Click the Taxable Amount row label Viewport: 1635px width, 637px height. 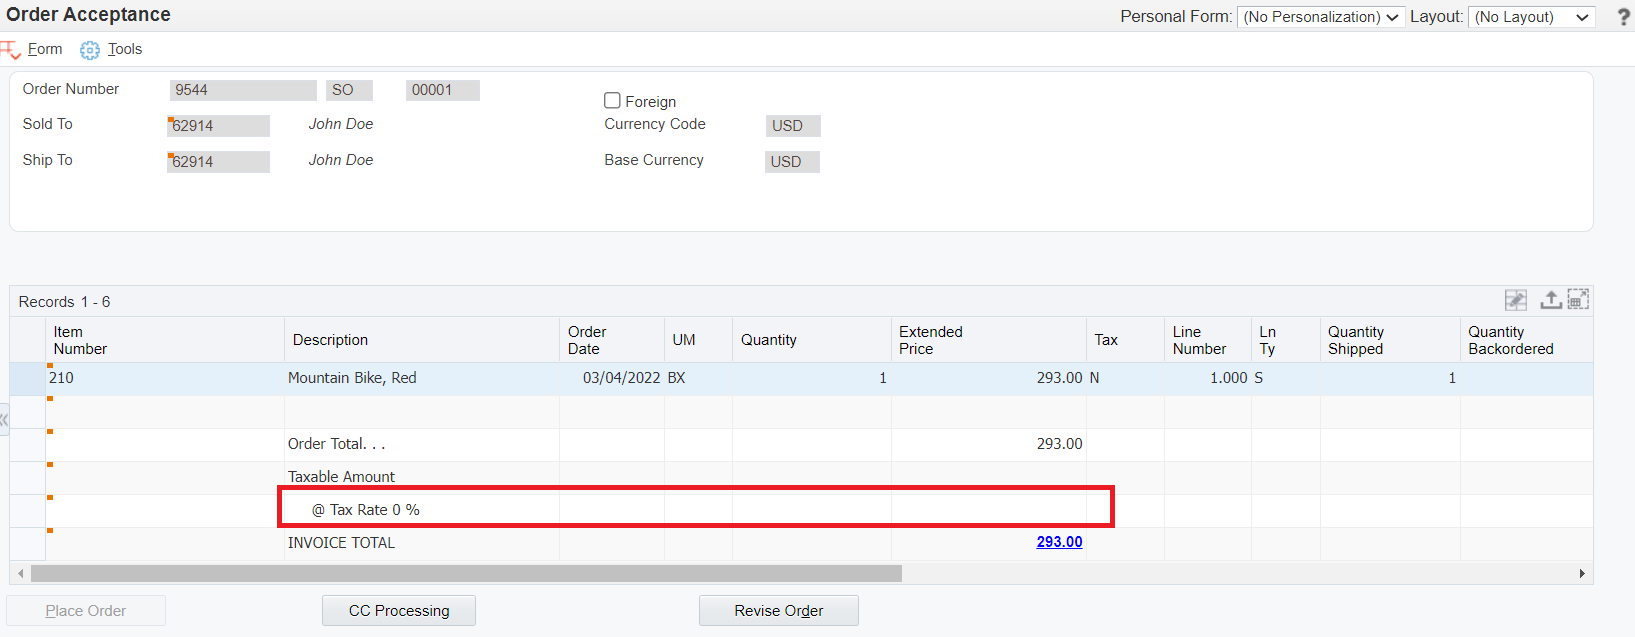pos(341,477)
